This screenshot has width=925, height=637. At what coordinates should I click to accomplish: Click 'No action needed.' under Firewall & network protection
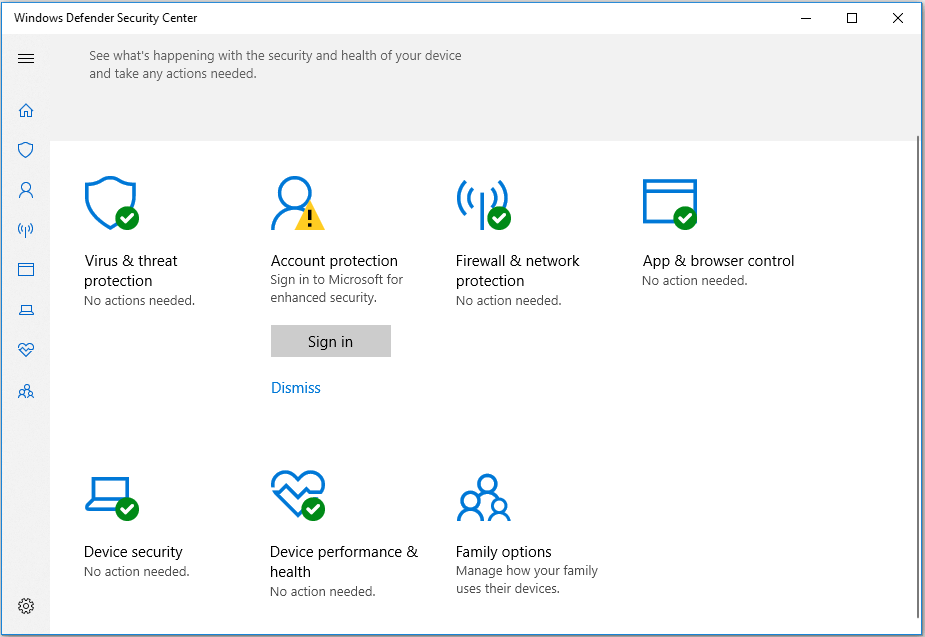(509, 301)
